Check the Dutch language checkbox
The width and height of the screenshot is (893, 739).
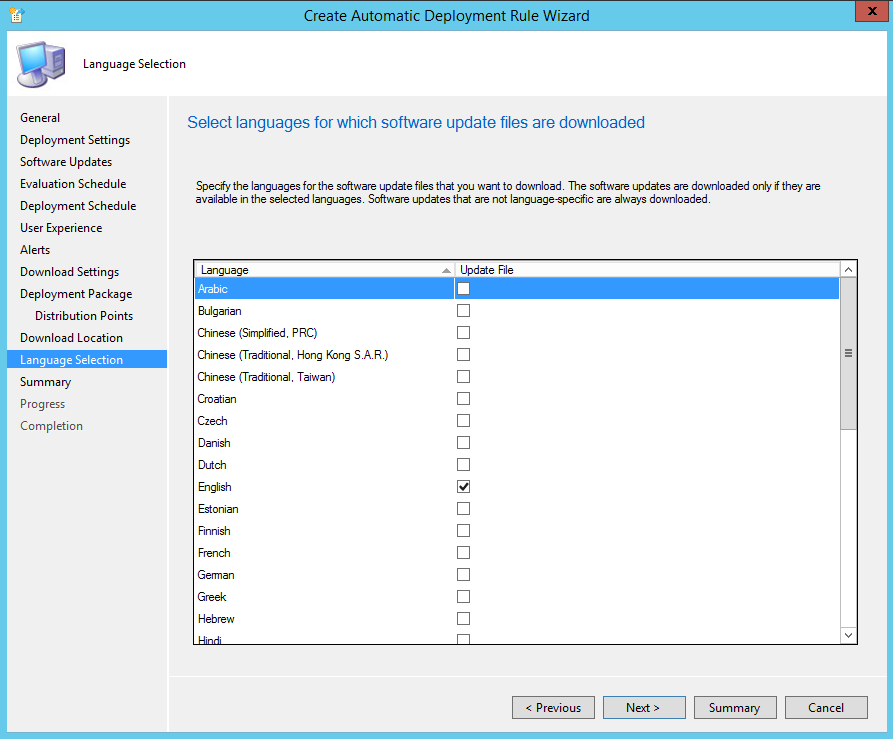[463, 465]
